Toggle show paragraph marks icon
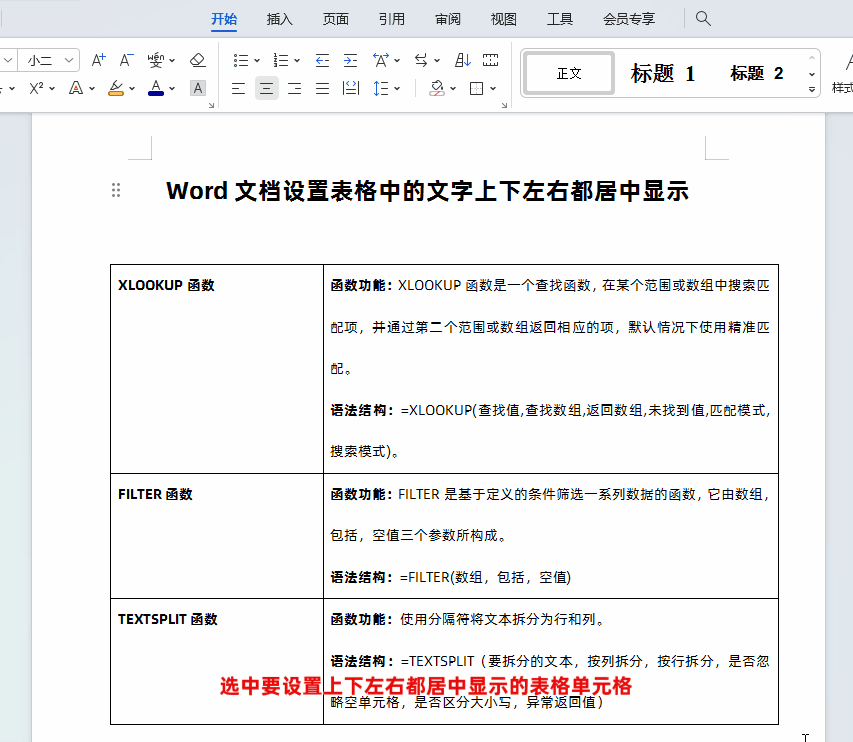Screen dimensions: 853x742 click(x=490, y=60)
